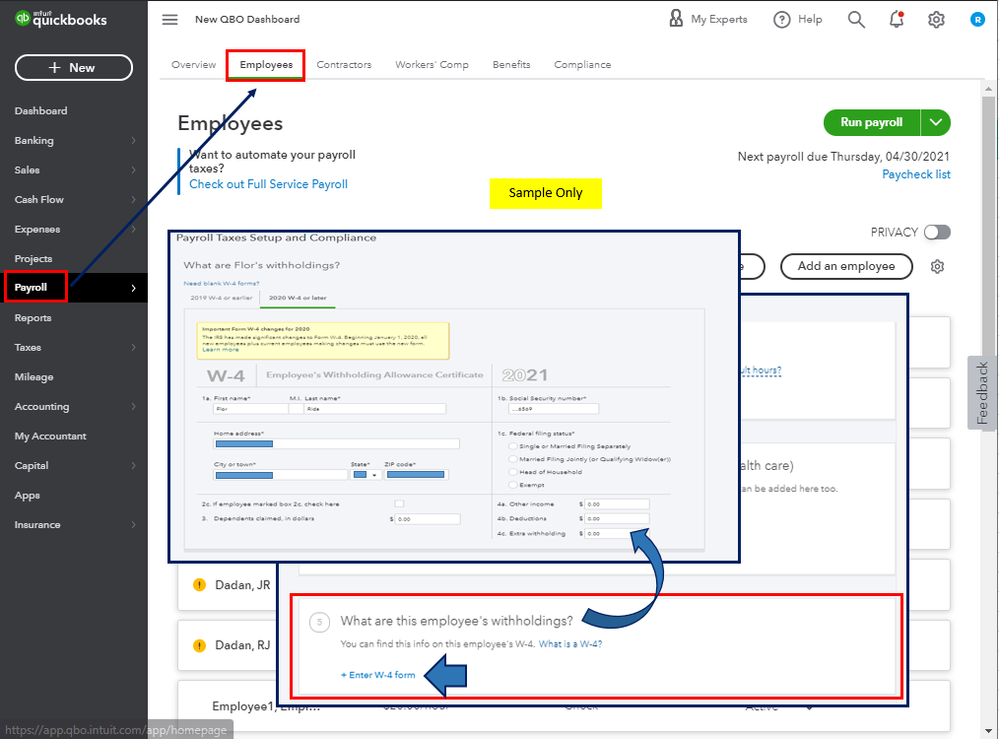
Task: Open My Experts panel
Action: coord(708,19)
